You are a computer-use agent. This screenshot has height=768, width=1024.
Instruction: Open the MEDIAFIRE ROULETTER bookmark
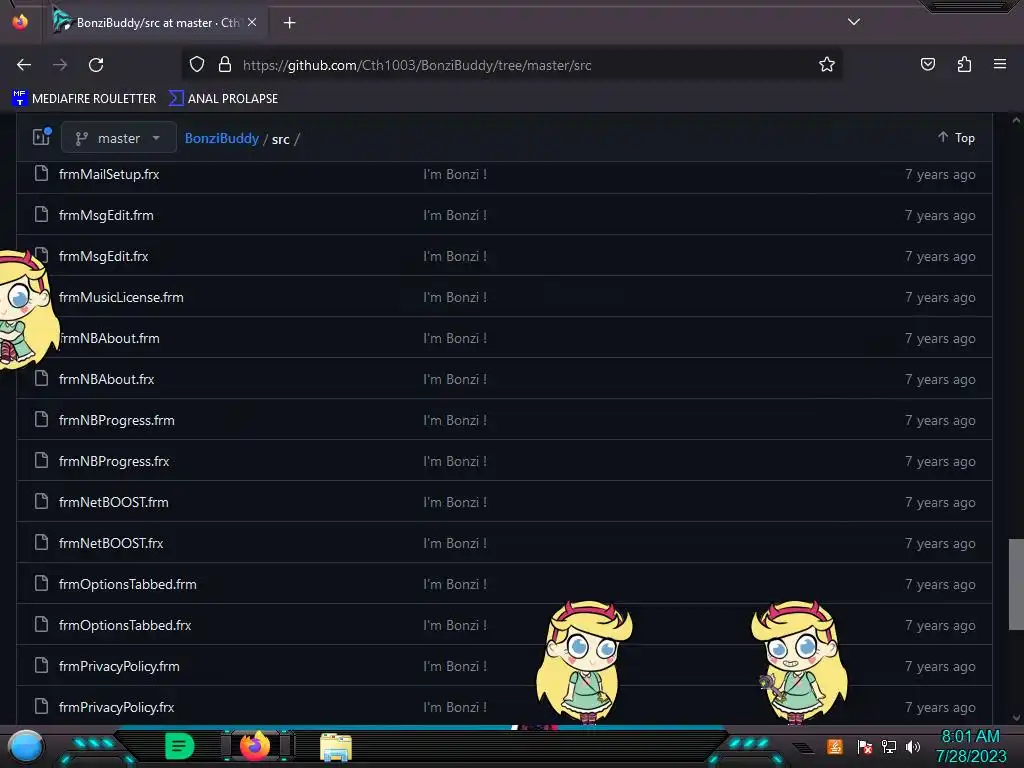click(x=84, y=99)
